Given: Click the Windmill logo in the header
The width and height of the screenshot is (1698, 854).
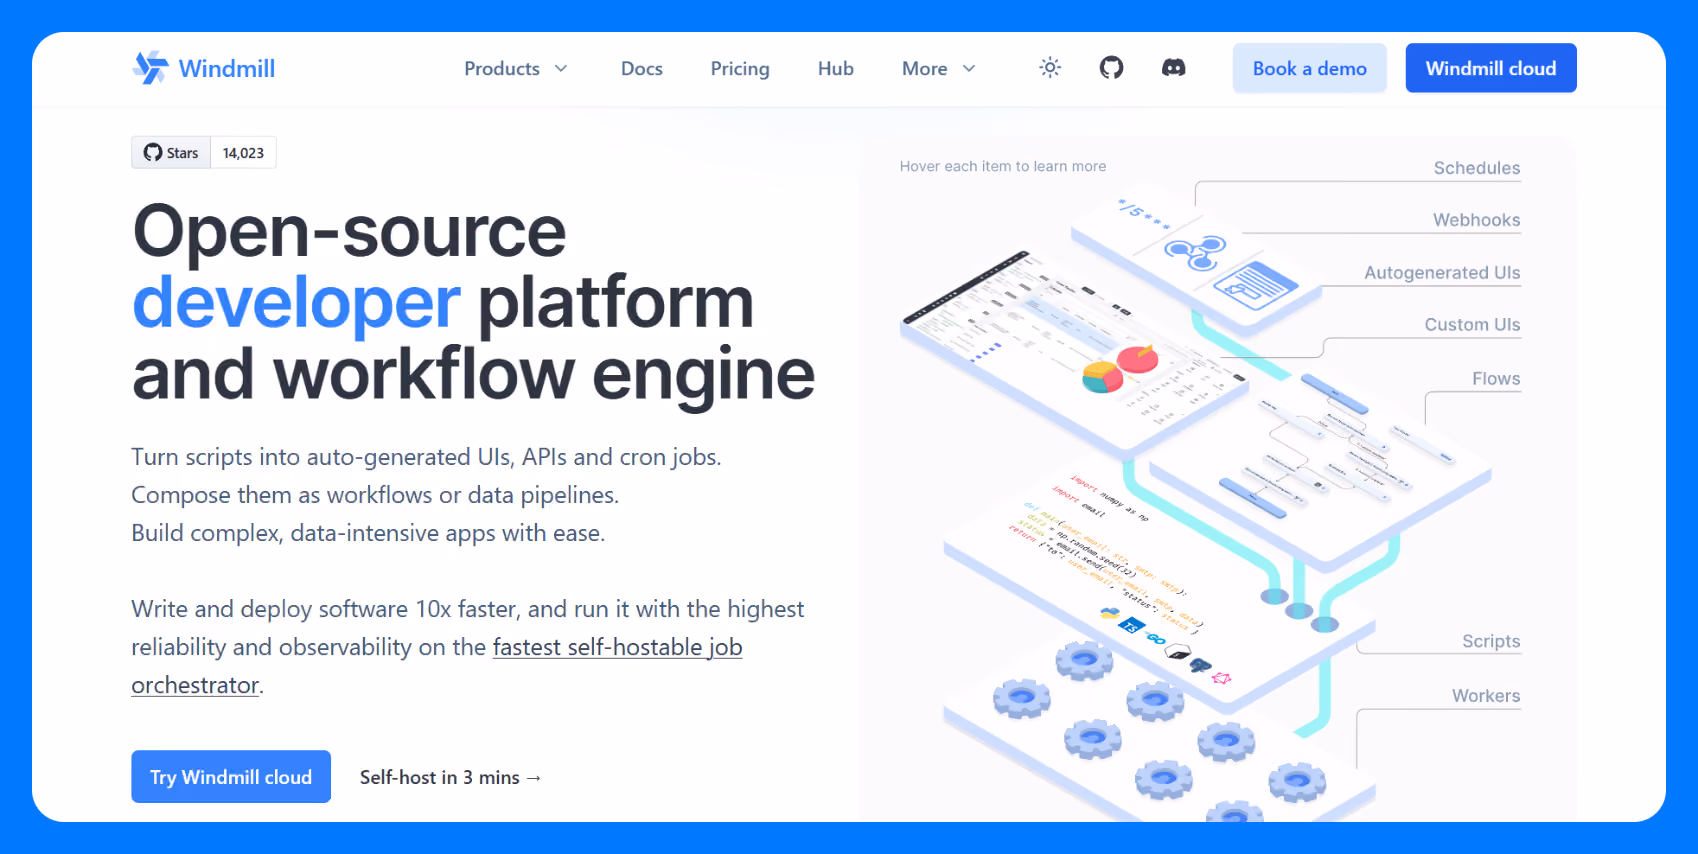Looking at the screenshot, I should click(x=204, y=68).
